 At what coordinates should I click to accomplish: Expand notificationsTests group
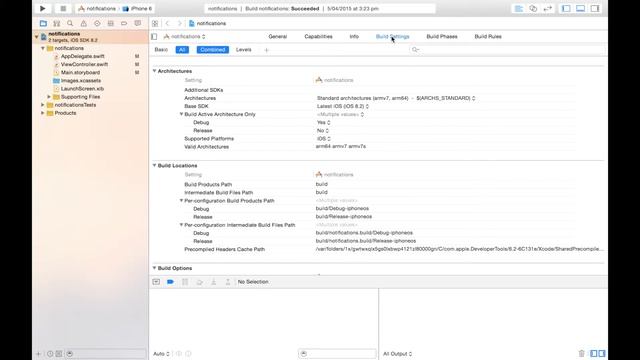click(42, 105)
